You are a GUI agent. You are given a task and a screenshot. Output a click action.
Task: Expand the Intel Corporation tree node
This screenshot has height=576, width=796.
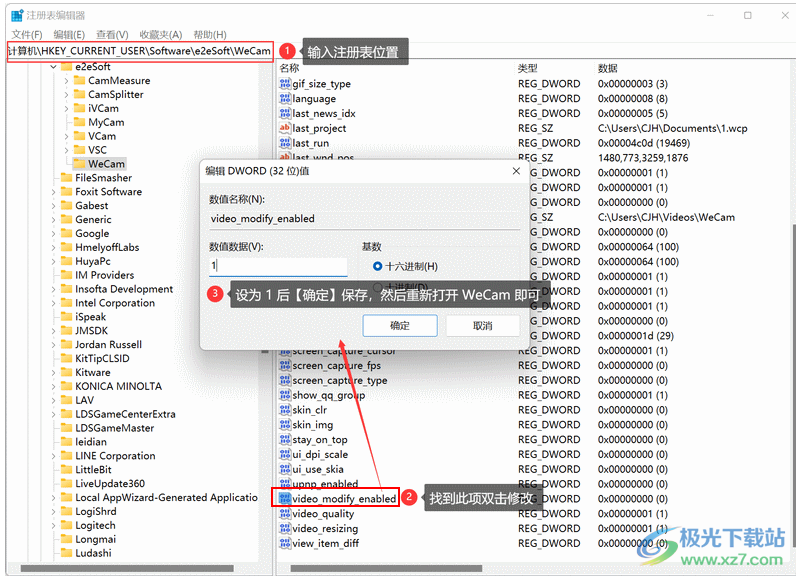point(53,303)
